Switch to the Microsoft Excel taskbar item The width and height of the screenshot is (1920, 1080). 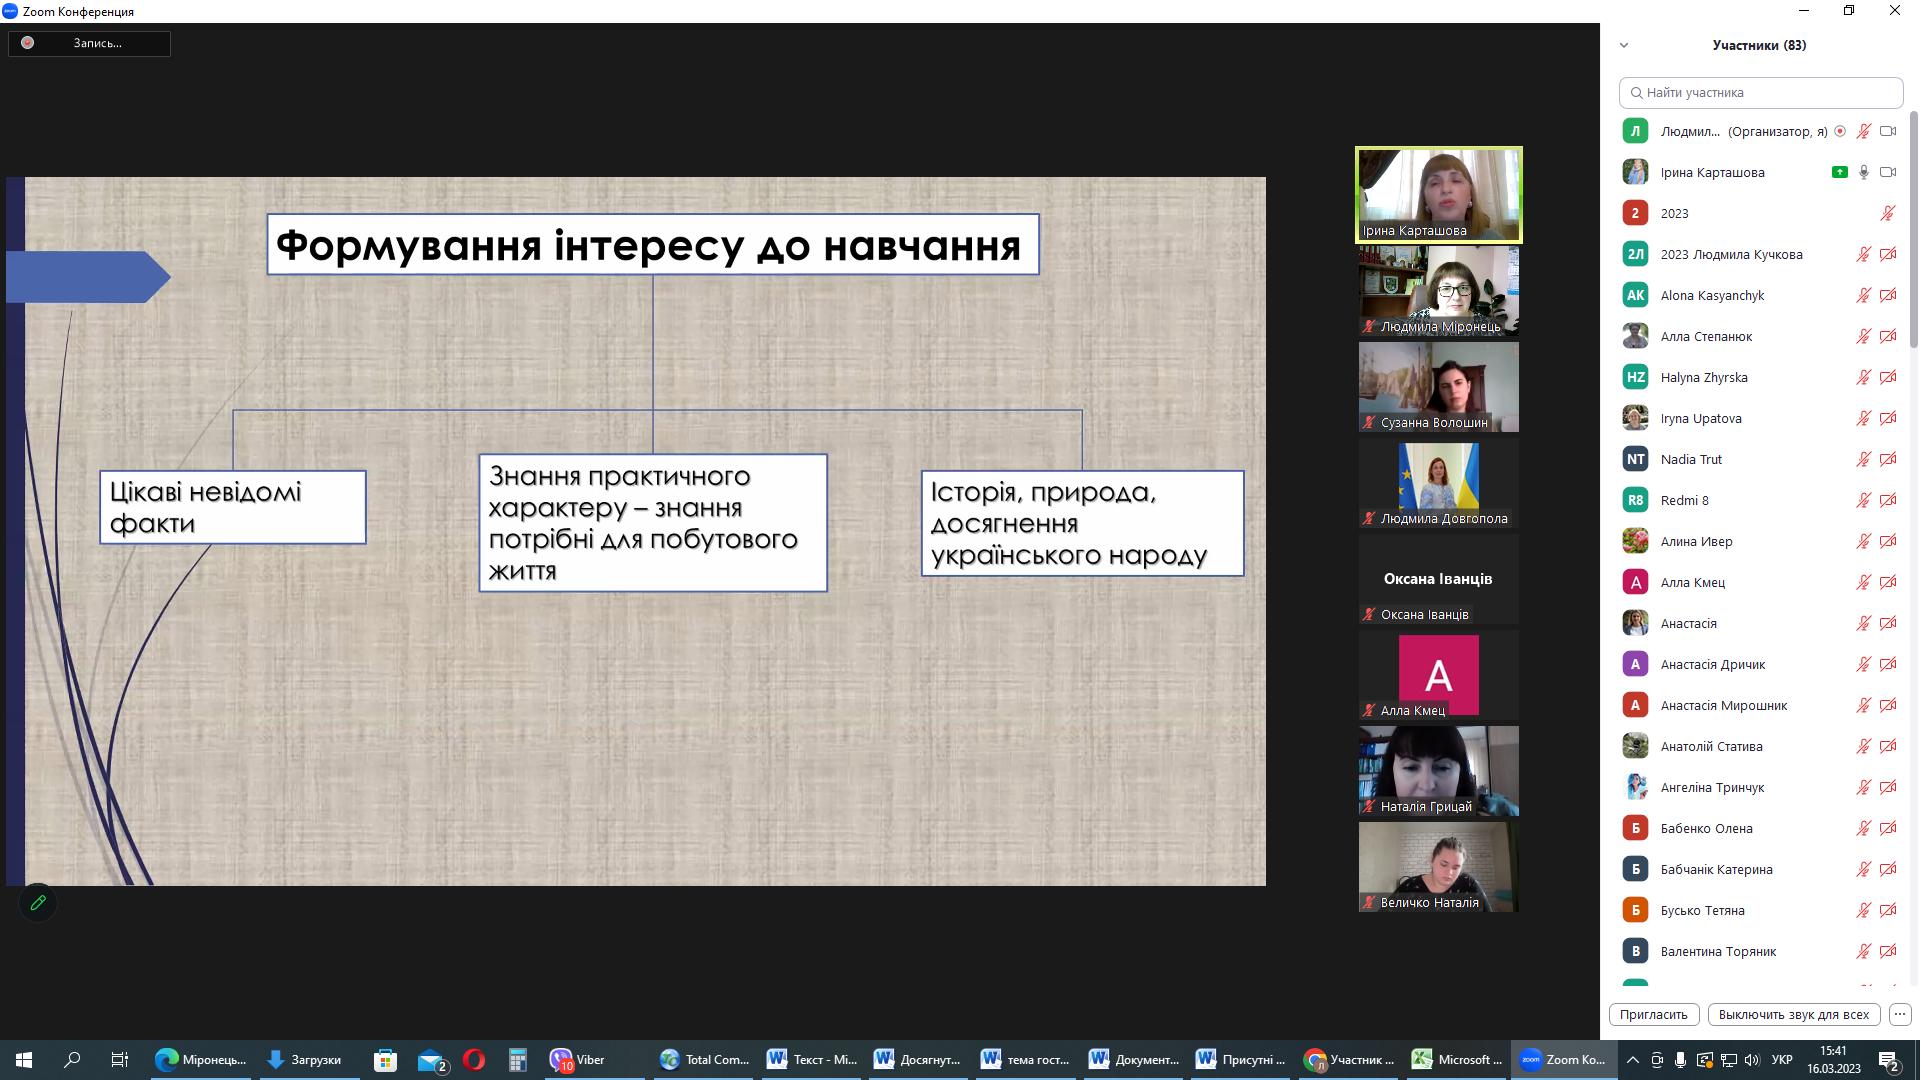1457,1060
